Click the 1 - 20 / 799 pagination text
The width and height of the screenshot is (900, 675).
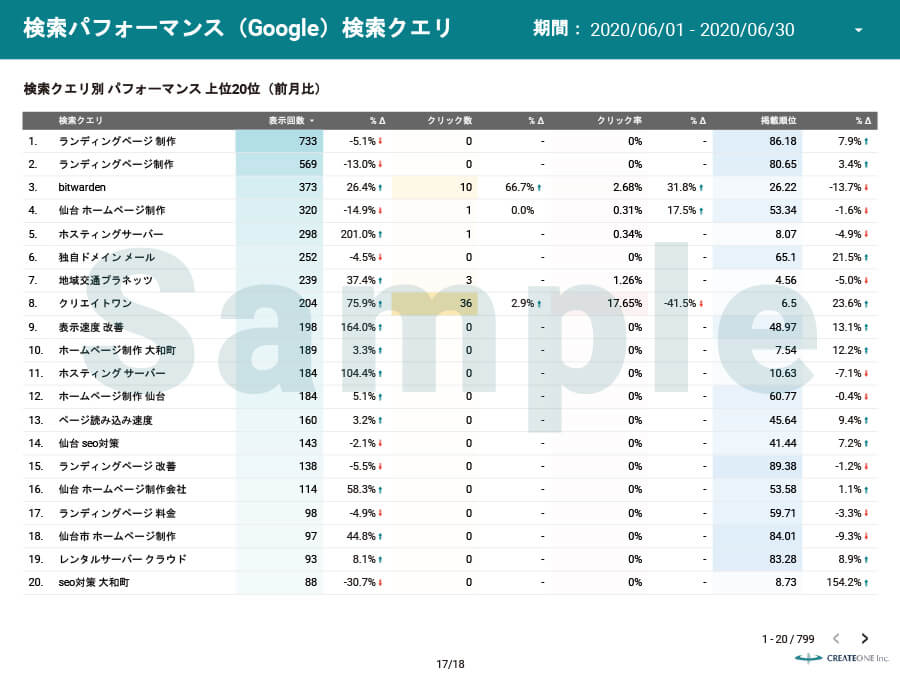pyautogui.click(x=789, y=638)
